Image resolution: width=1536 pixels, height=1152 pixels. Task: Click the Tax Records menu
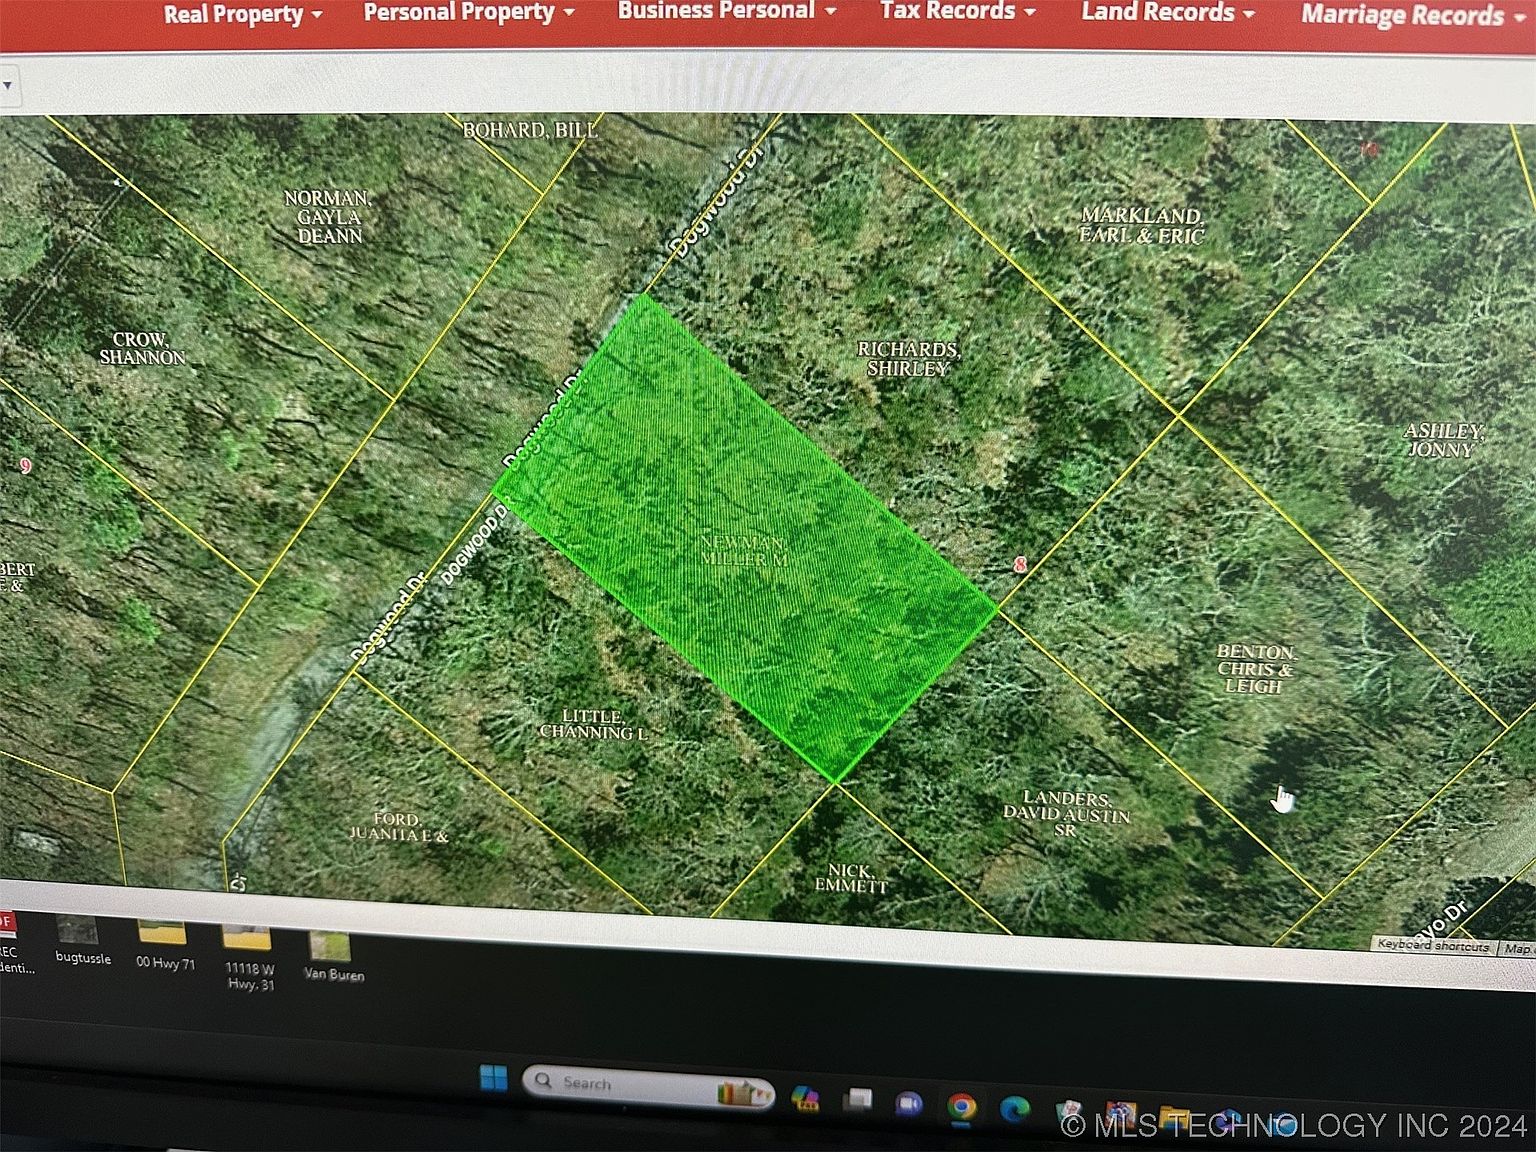click(957, 12)
